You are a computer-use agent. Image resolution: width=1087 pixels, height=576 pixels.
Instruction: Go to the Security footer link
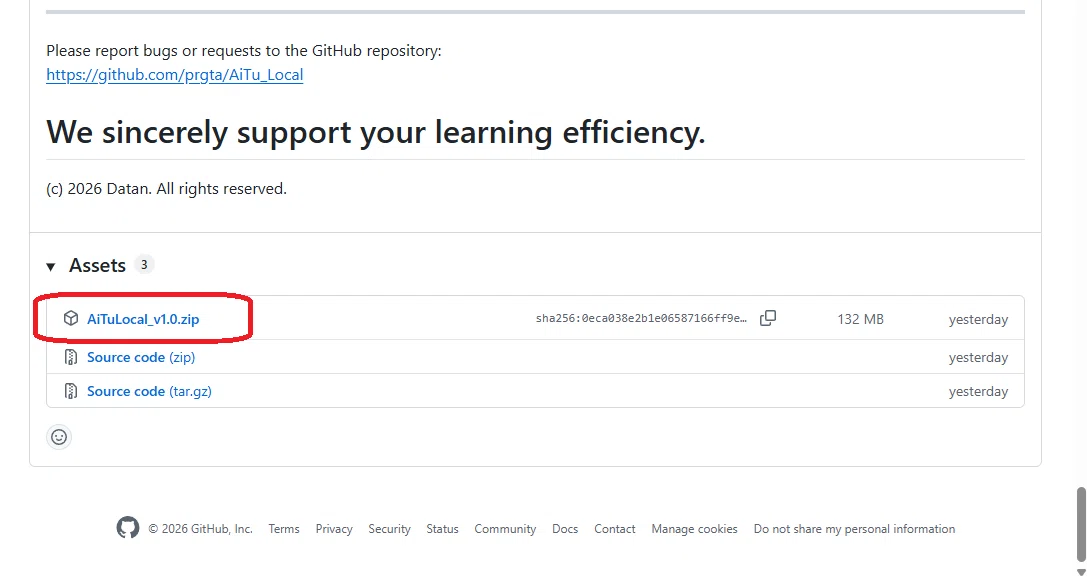tap(389, 529)
